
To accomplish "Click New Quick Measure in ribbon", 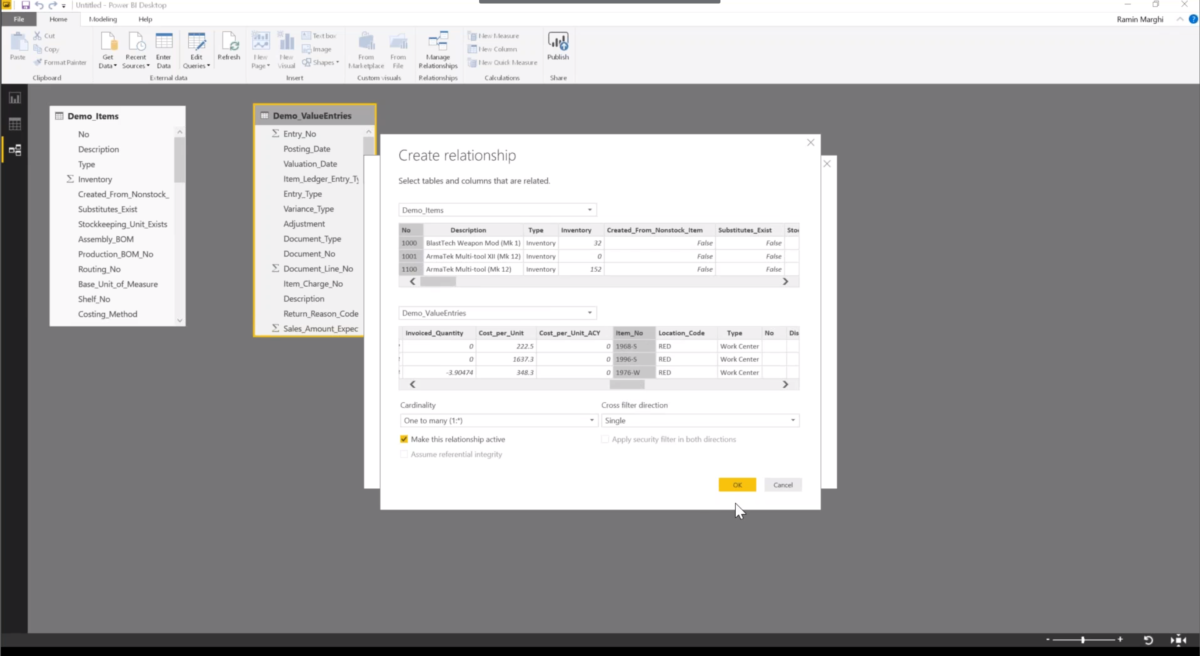I will tap(502, 62).
